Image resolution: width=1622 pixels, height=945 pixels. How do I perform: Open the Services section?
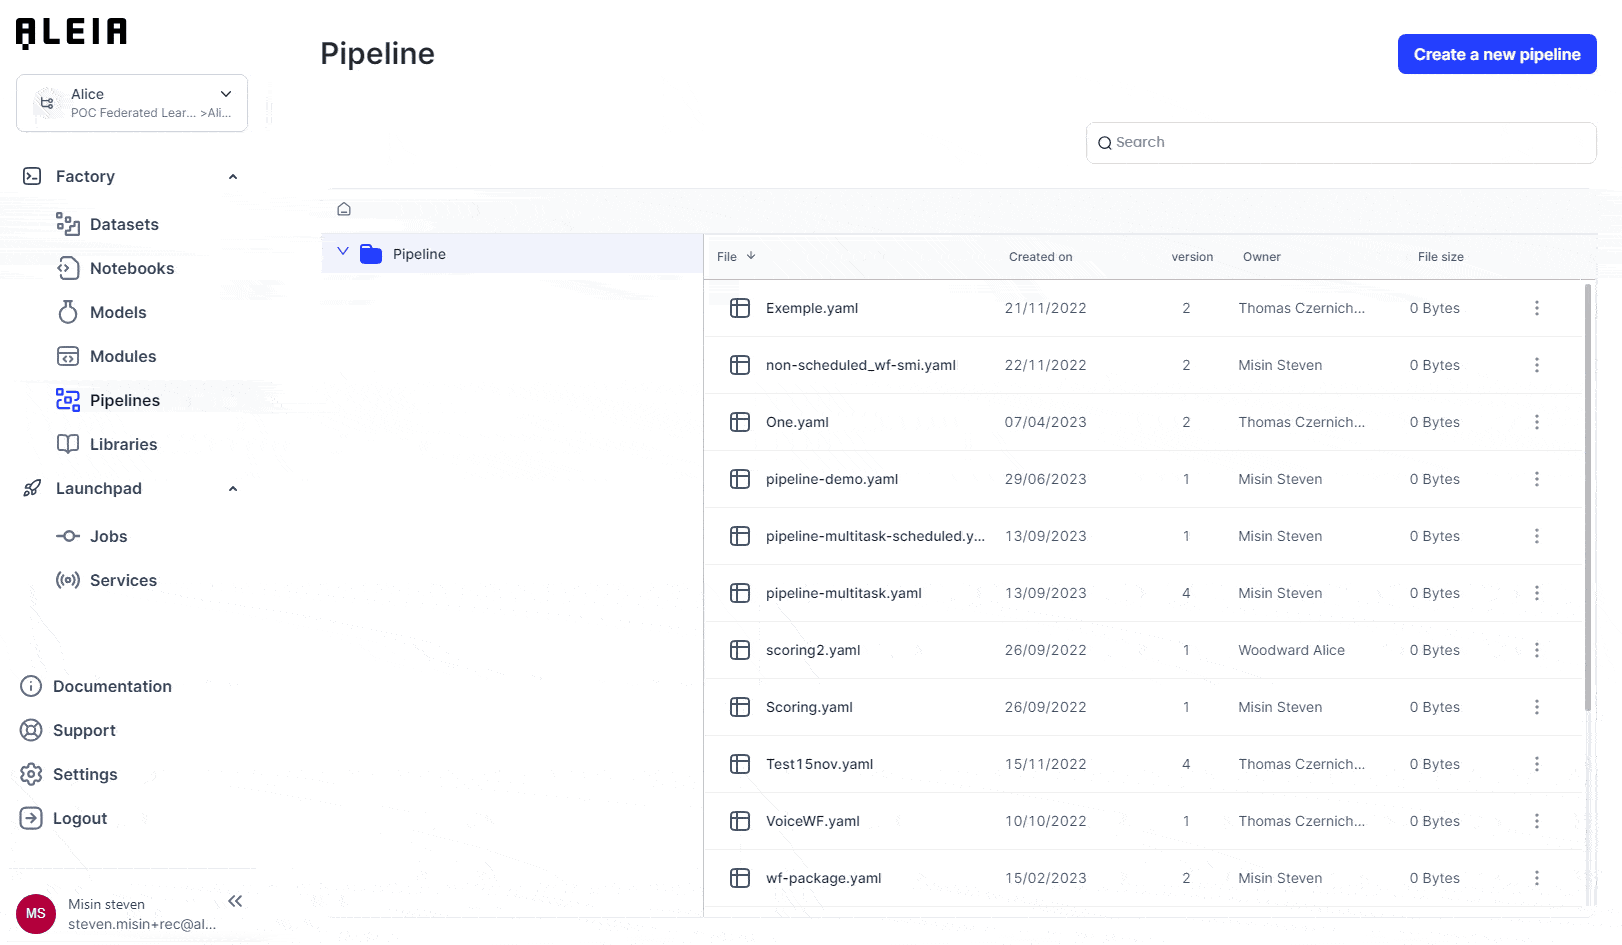pyautogui.click(x=123, y=580)
